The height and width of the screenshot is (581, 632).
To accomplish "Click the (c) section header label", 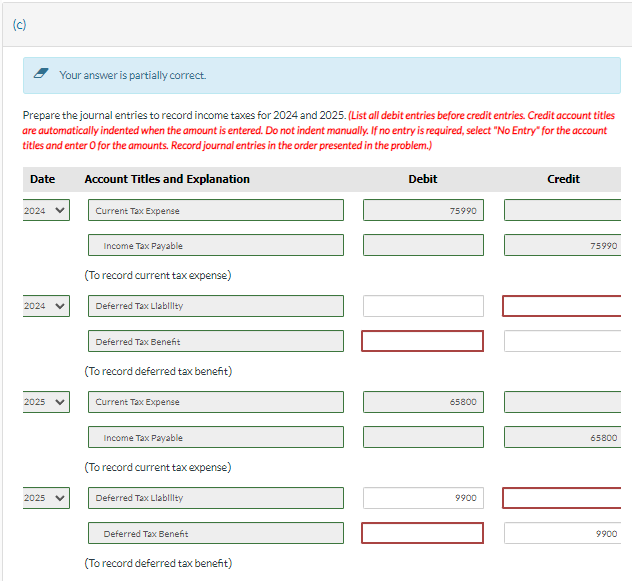I will point(19,25).
